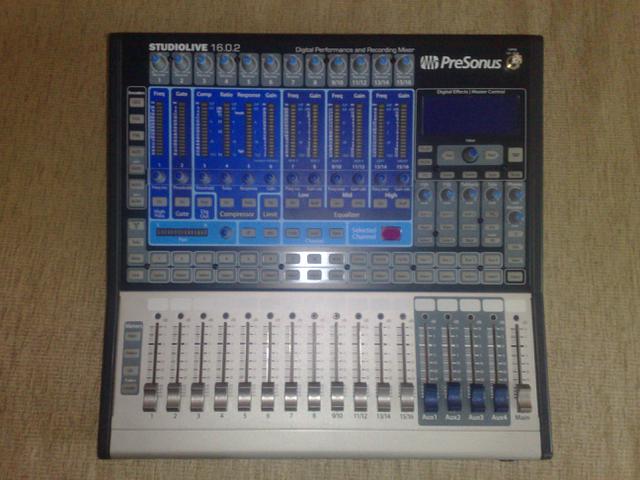Click the Gate threshold knob

pos(181,178)
